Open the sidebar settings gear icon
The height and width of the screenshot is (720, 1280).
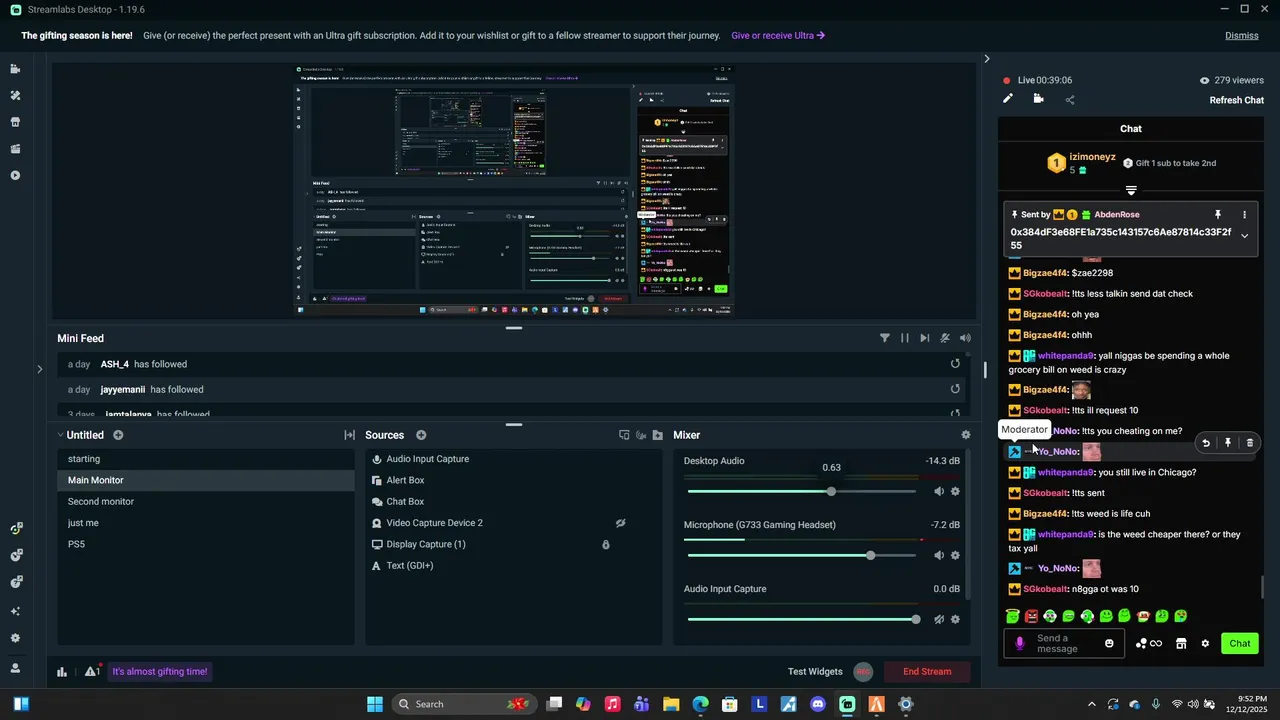click(x=15, y=638)
